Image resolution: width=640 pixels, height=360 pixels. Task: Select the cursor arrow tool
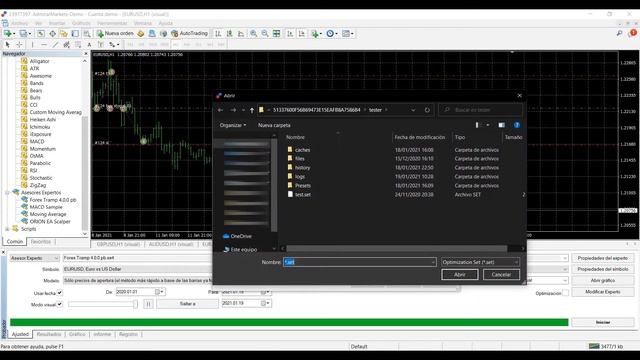(x=7, y=44)
